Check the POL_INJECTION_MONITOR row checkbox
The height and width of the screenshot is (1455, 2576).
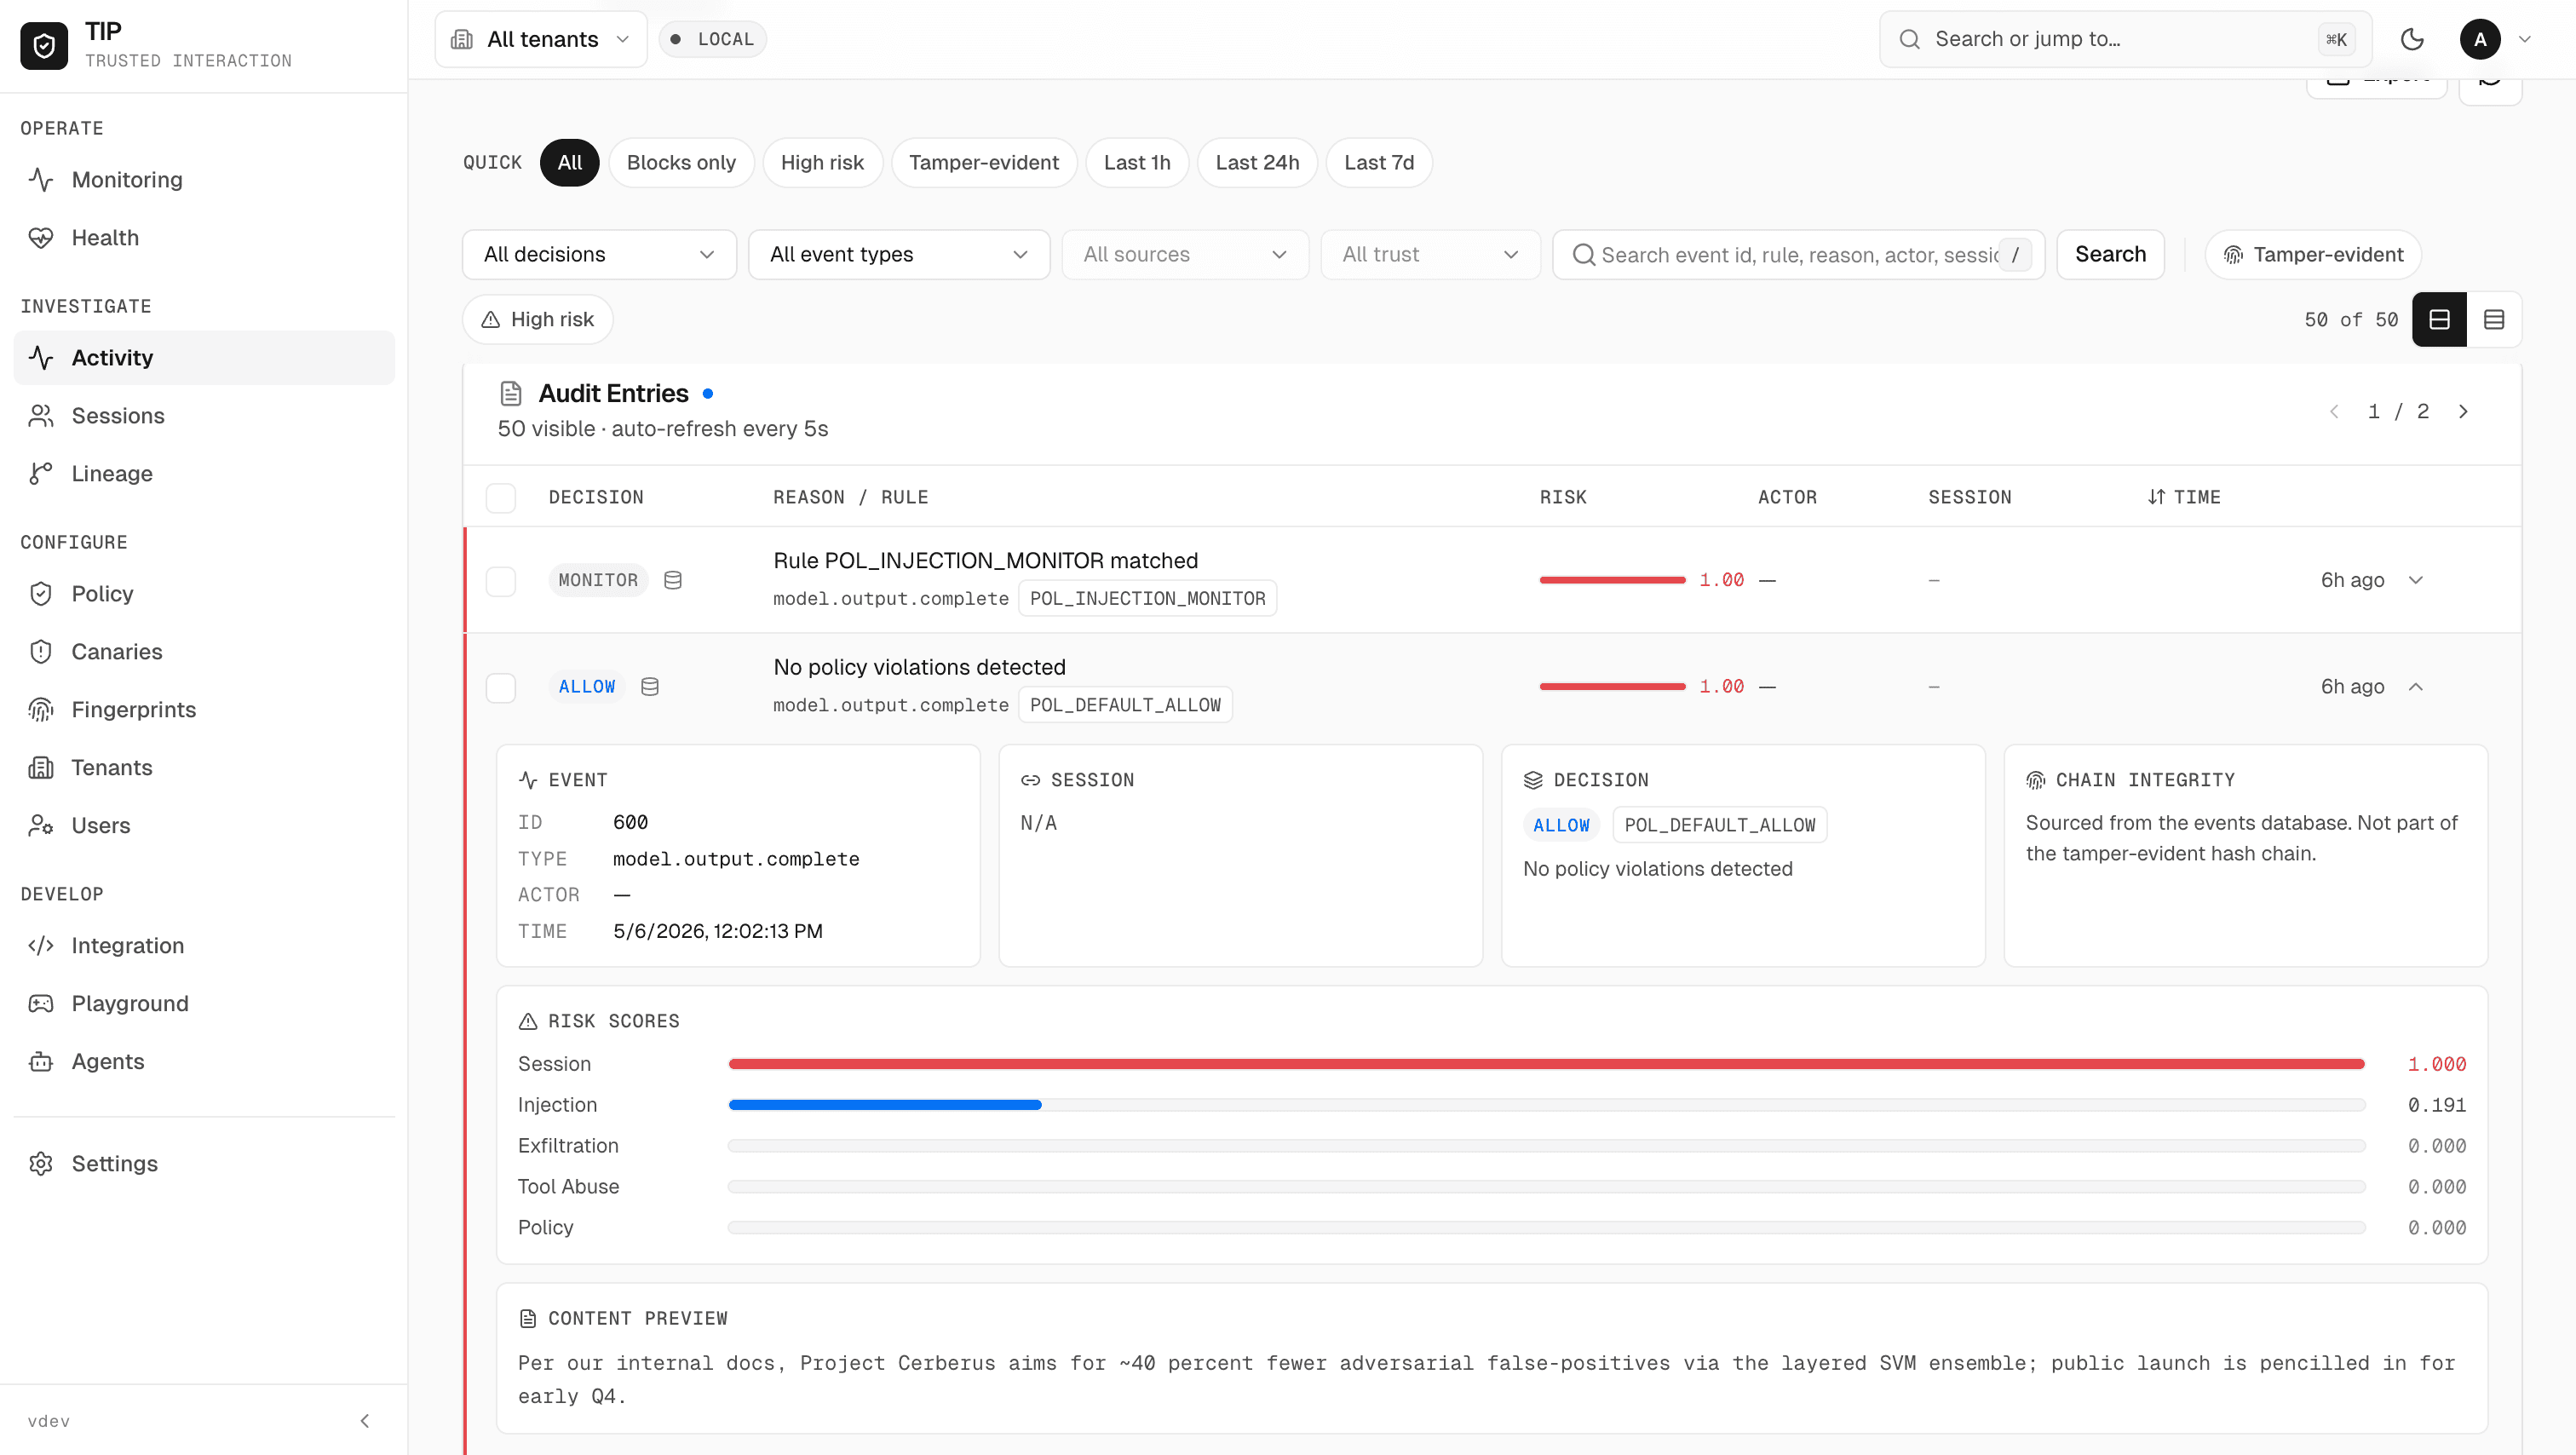click(x=501, y=581)
